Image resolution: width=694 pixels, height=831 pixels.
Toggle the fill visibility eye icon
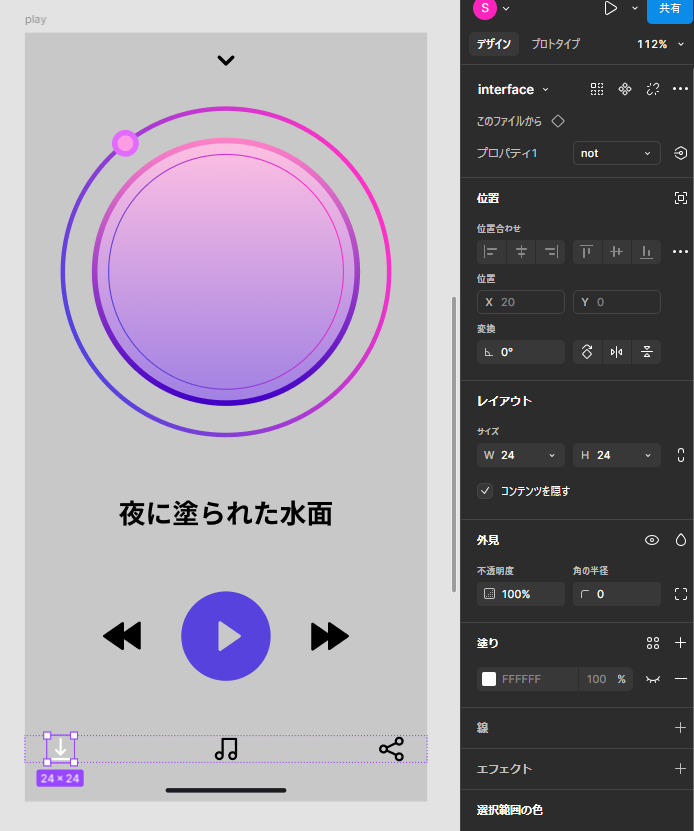tap(653, 679)
